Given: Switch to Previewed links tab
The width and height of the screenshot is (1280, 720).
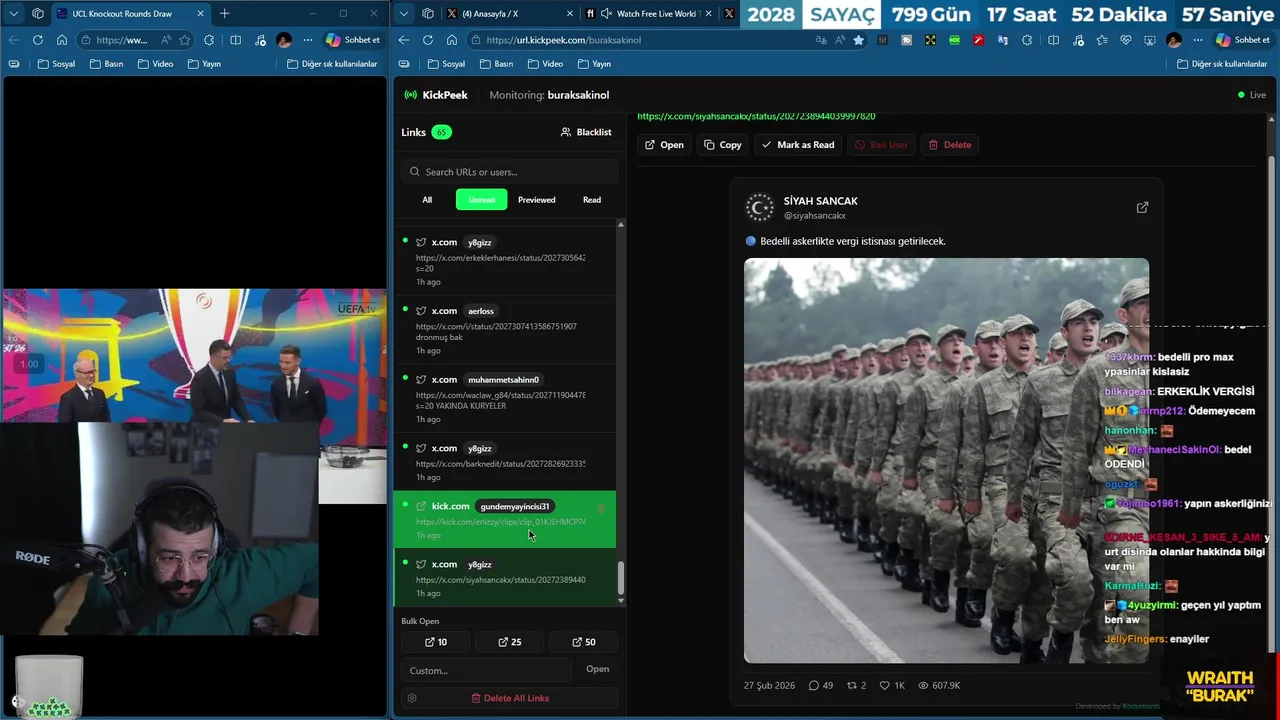Looking at the screenshot, I should (537, 200).
